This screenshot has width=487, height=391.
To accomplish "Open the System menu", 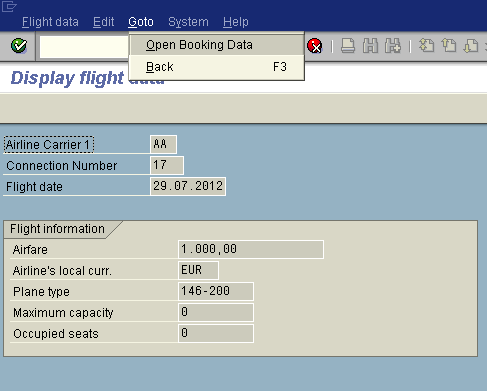I will [188, 22].
